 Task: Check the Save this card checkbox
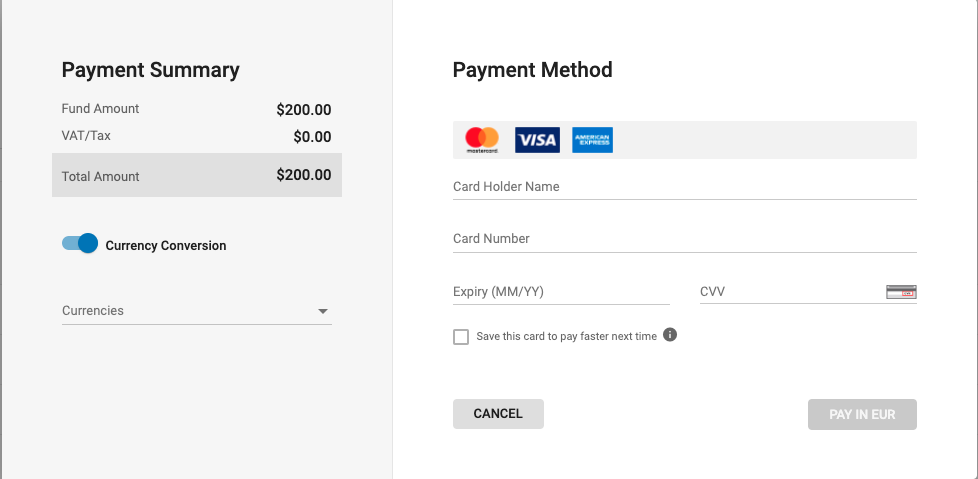pos(461,337)
